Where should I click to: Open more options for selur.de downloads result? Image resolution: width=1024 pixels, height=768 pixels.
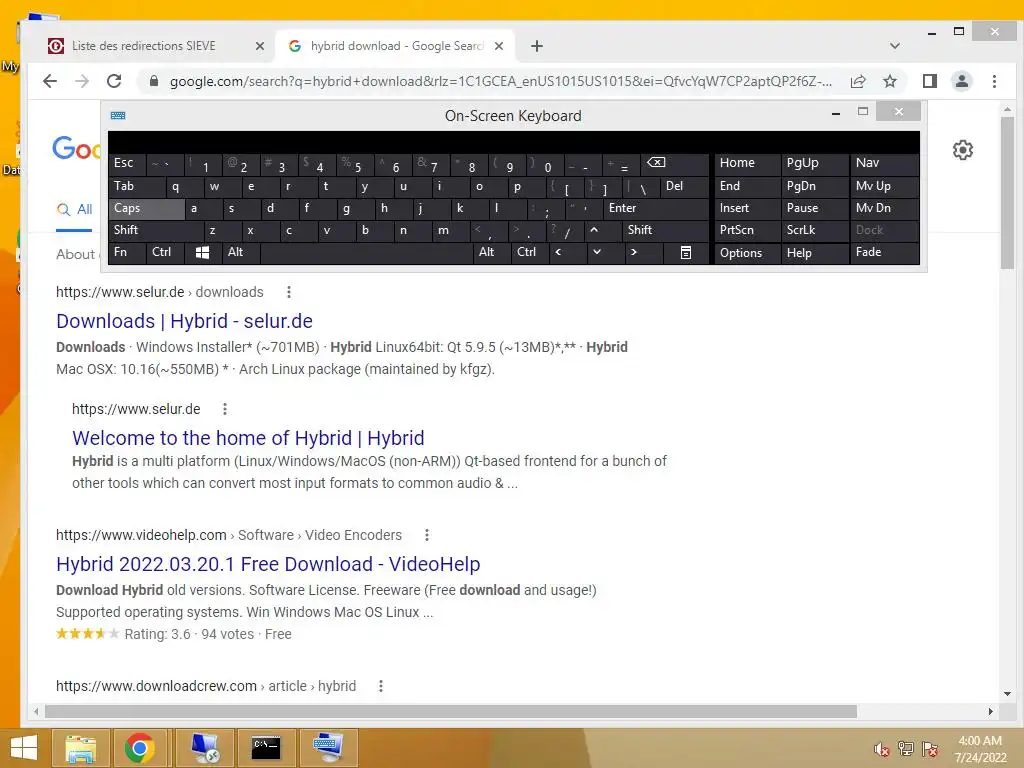(289, 292)
